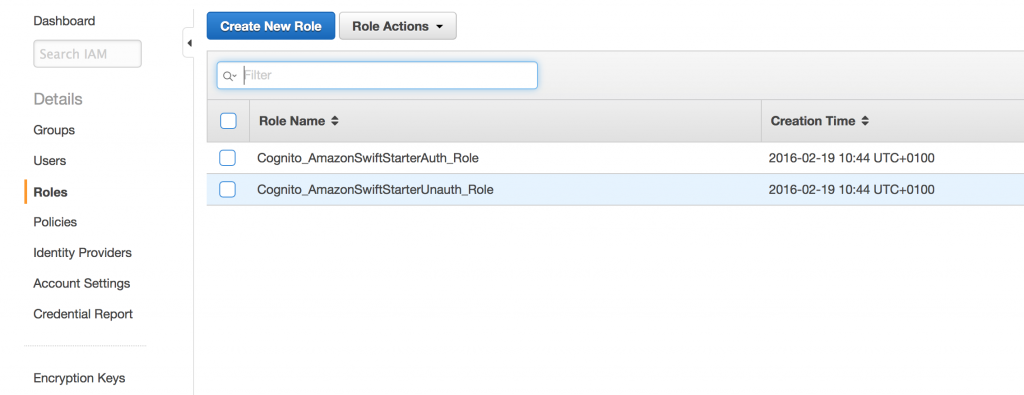Viewport: 1024px width, 395px height.
Task: Select Roles in the sidebar
Action: [x=50, y=192]
